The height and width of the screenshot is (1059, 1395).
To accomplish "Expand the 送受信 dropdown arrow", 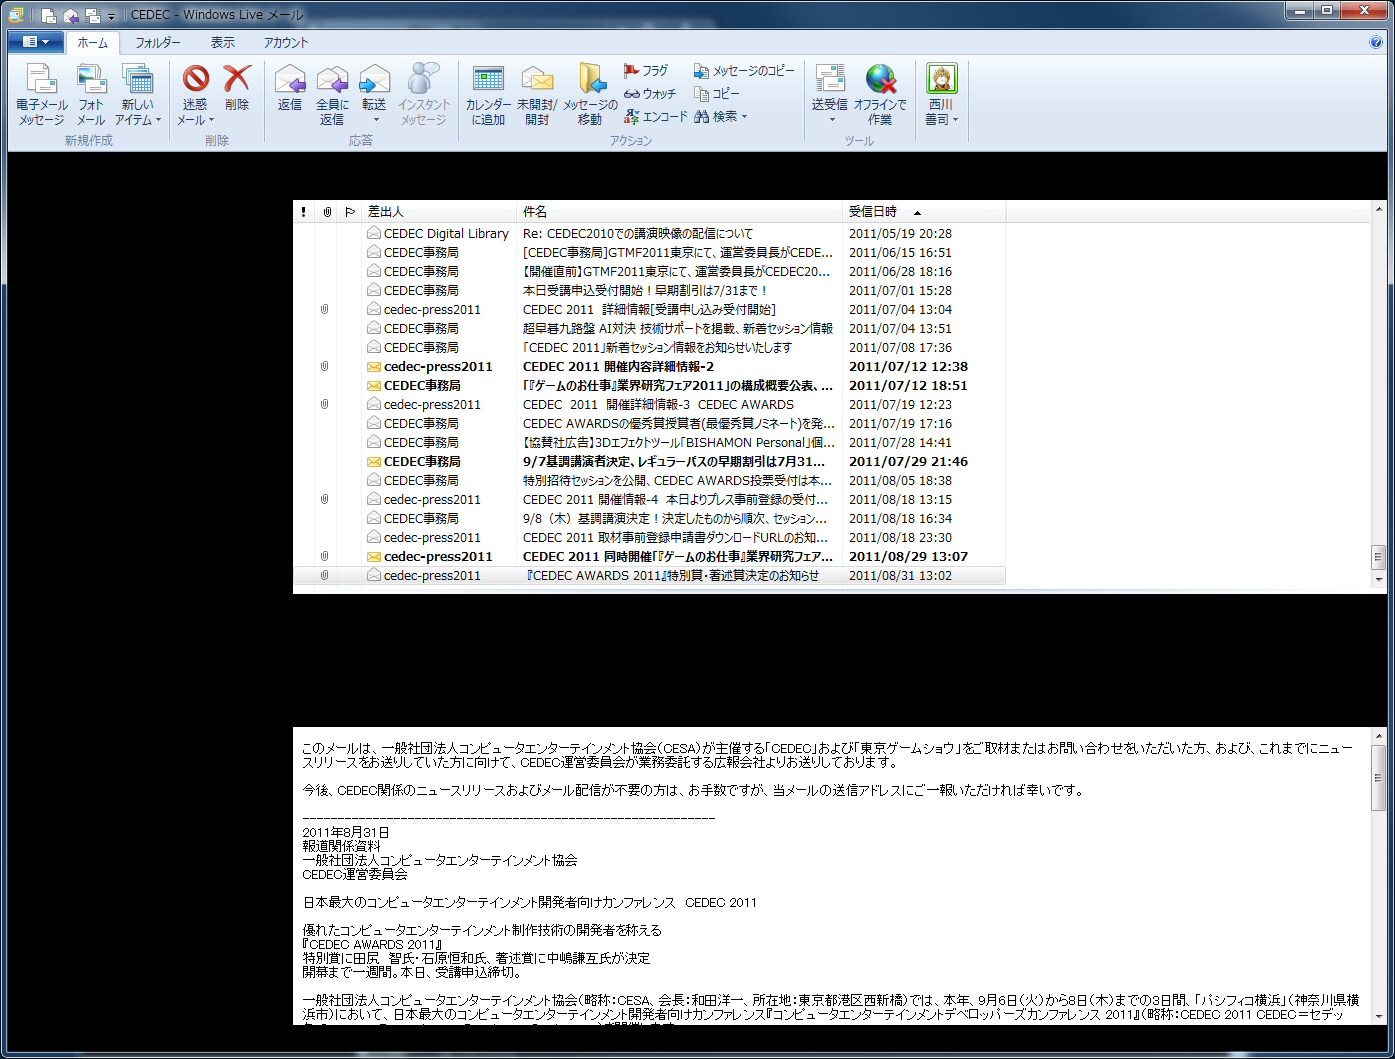I will pos(831,120).
